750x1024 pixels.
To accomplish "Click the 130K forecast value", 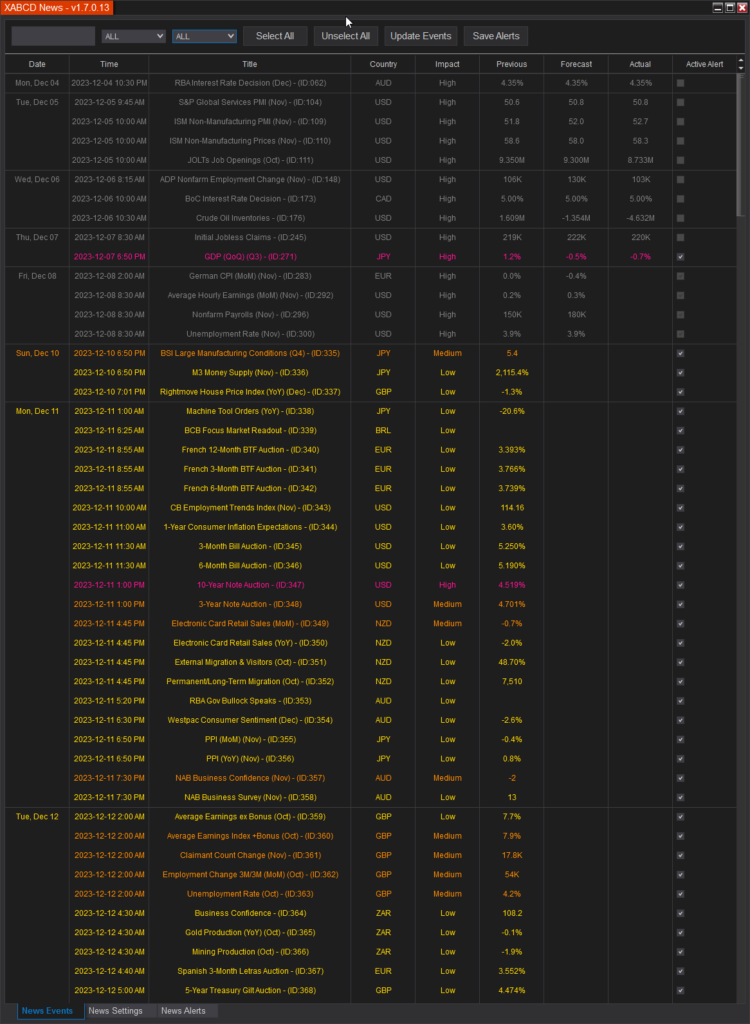I will 576,180.
